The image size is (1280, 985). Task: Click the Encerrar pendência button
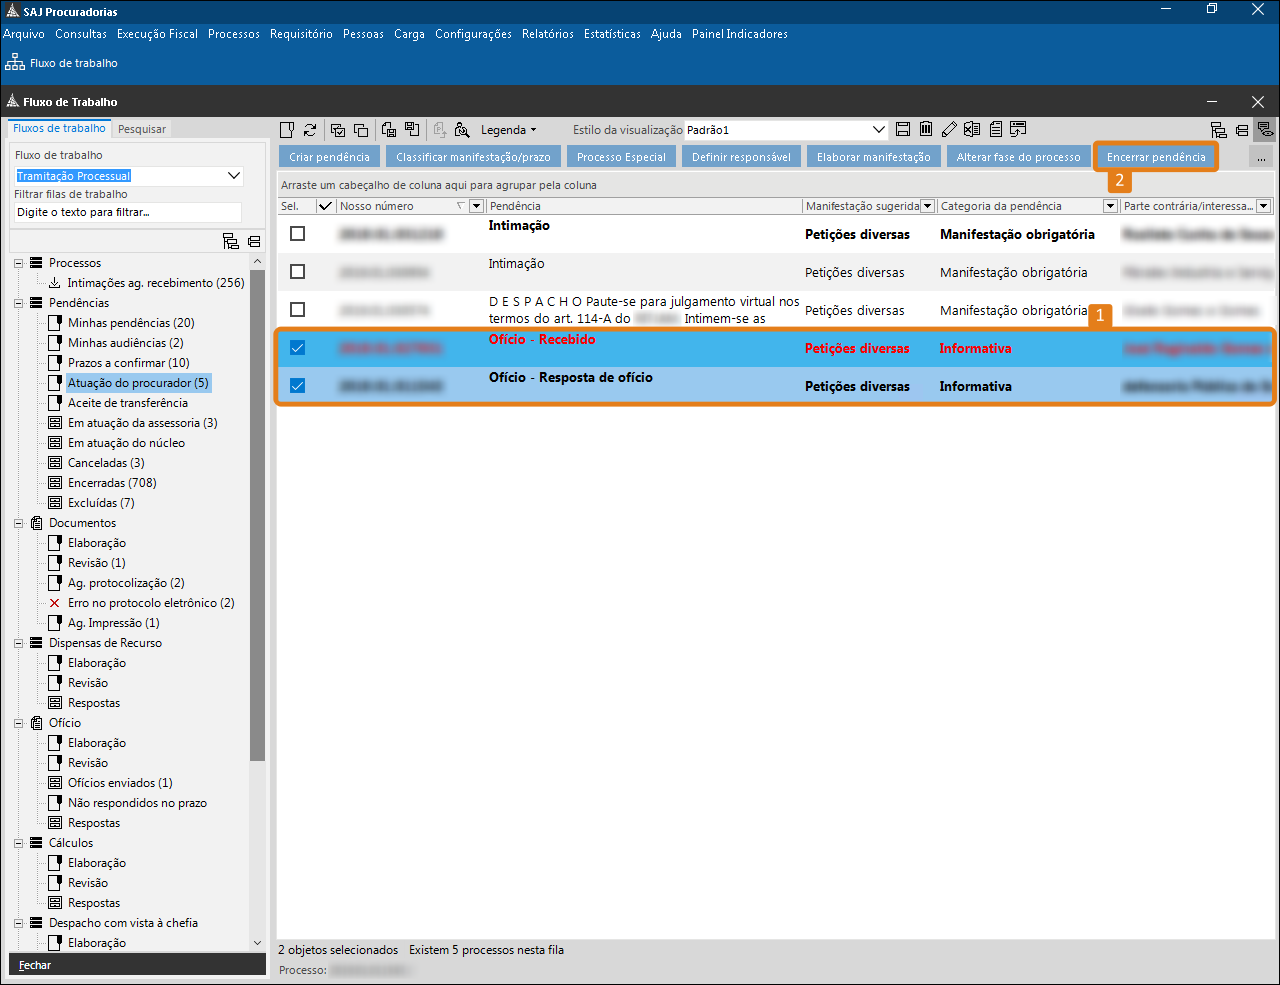(x=1156, y=157)
